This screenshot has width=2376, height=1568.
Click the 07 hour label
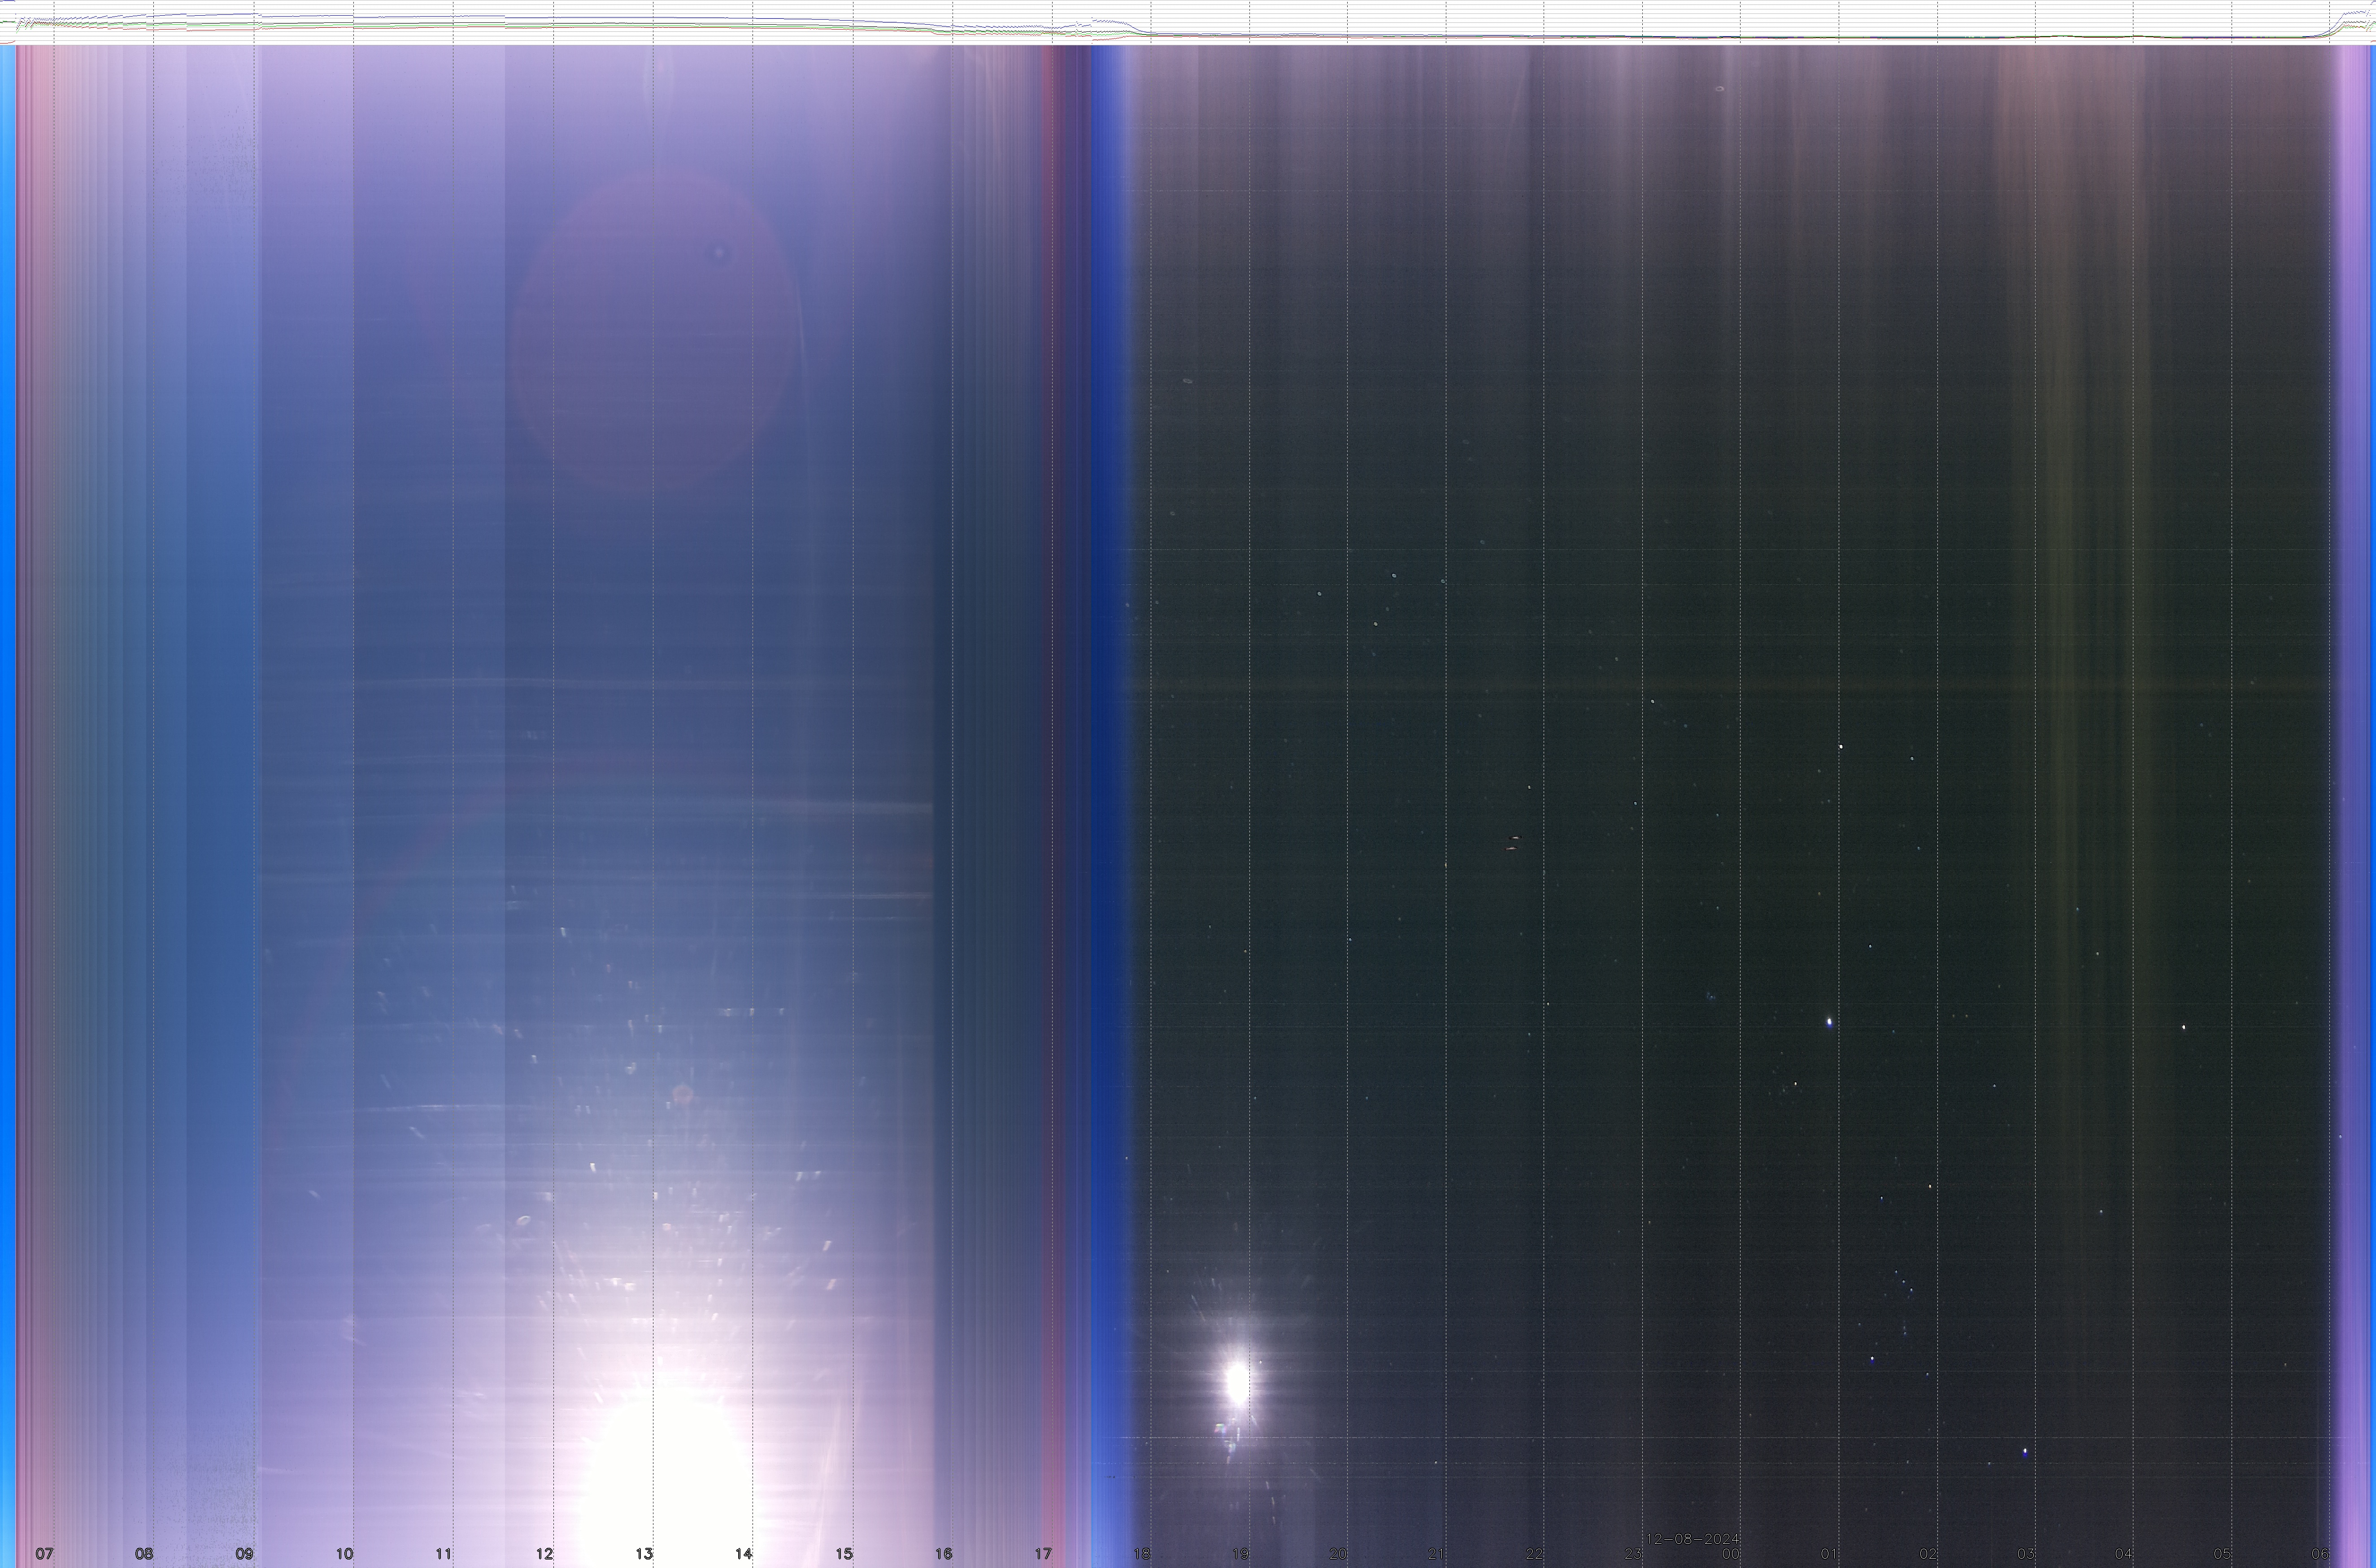(44, 1554)
